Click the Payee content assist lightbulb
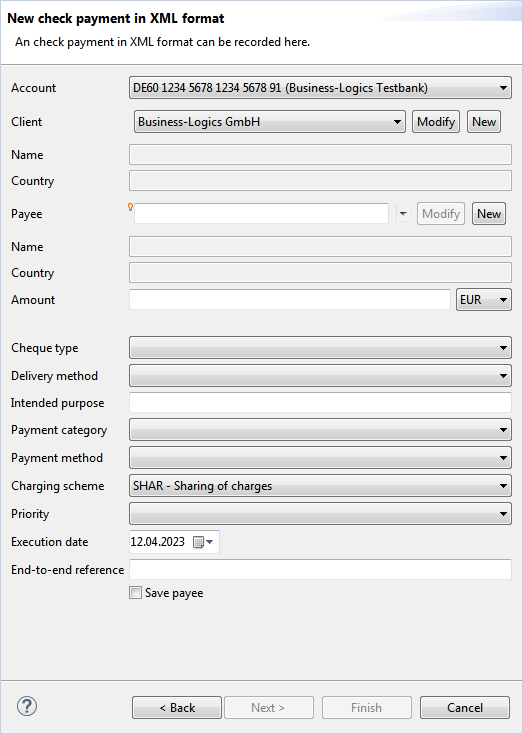Screen dimensions: 523x734 tap(131, 207)
